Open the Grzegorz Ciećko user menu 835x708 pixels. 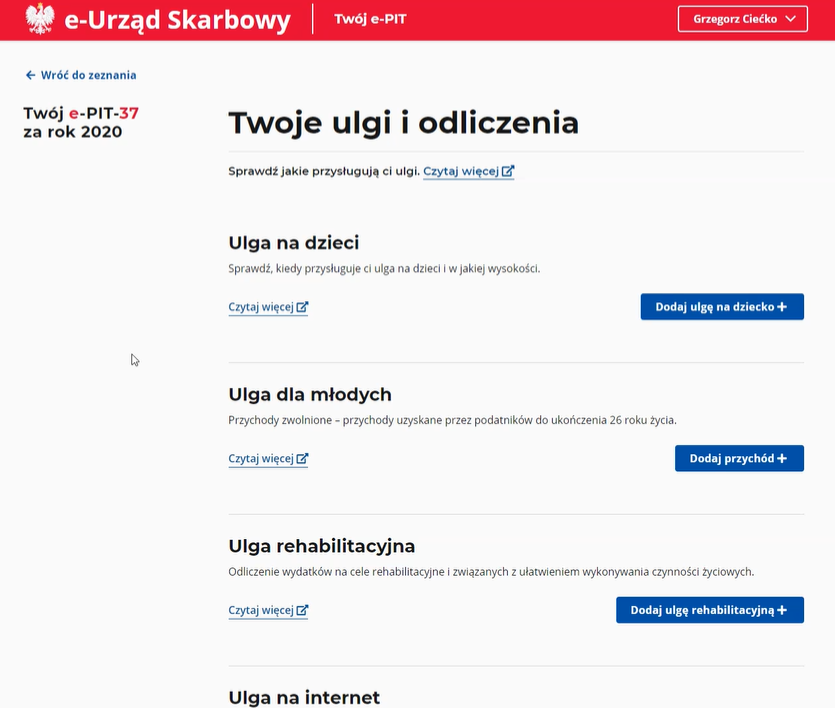point(735,19)
